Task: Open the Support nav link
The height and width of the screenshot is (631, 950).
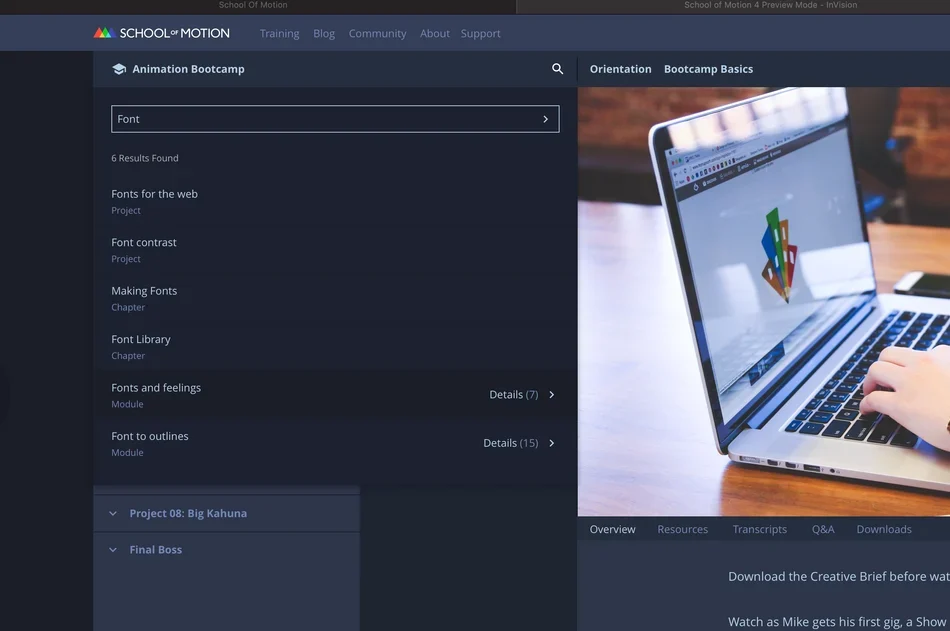Action: tap(480, 33)
